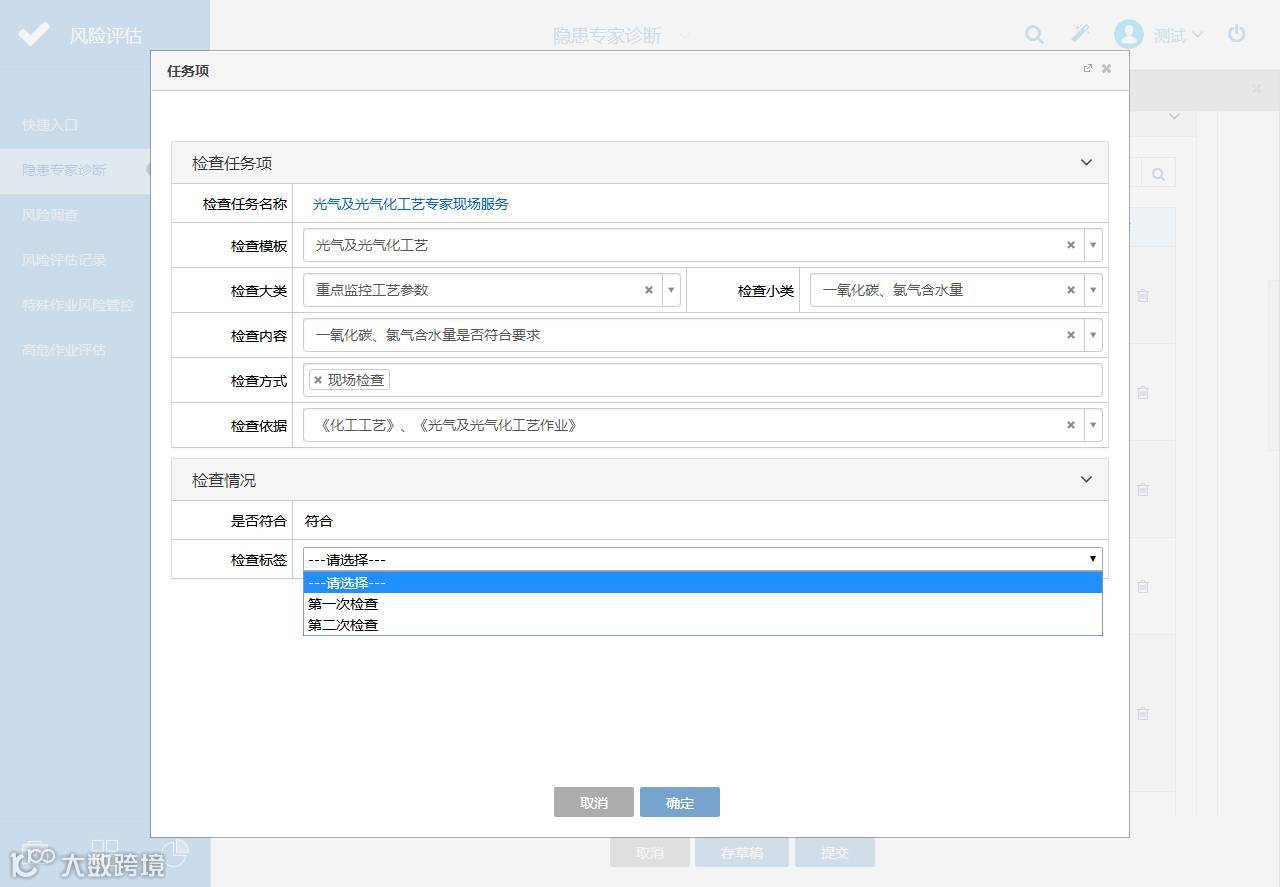Click 提交 on the background page
This screenshot has width=1280, height=887.
click(x=835, y=852)
